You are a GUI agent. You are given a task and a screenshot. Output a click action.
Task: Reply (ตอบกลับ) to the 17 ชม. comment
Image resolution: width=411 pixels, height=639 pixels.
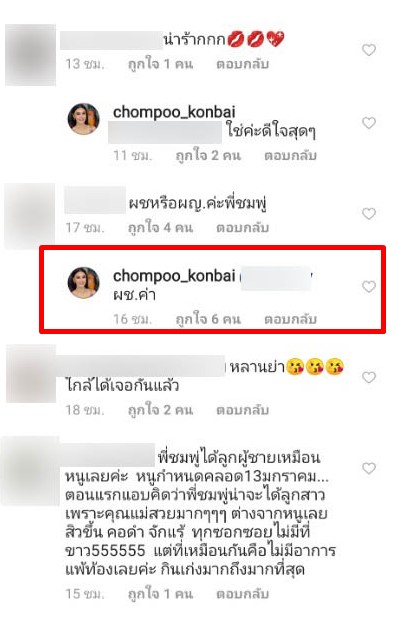[x=242, y=228]
